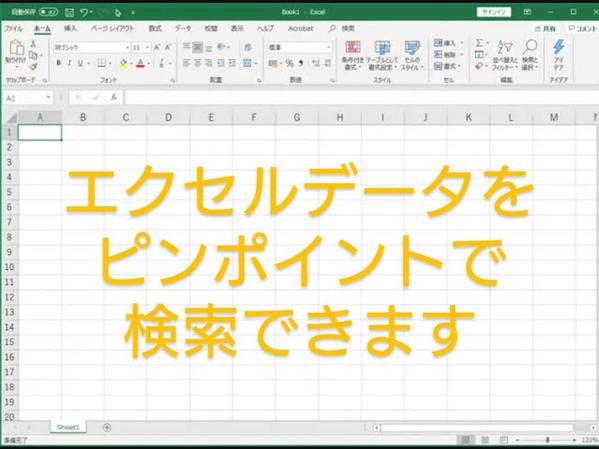Open the font size dropdown showing 11
Image resolution: width=599 pixels, height=449 pixels.
147,48
